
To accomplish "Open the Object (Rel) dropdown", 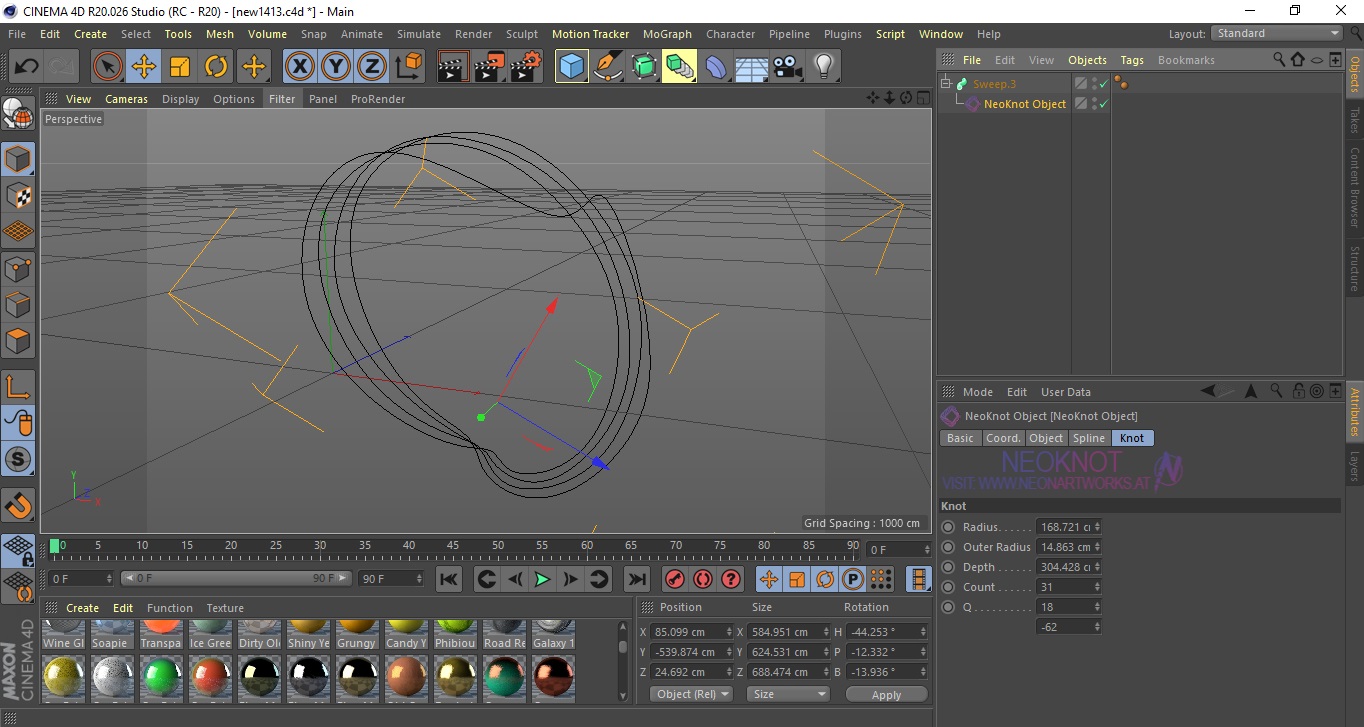I will (x=691, y=694).
